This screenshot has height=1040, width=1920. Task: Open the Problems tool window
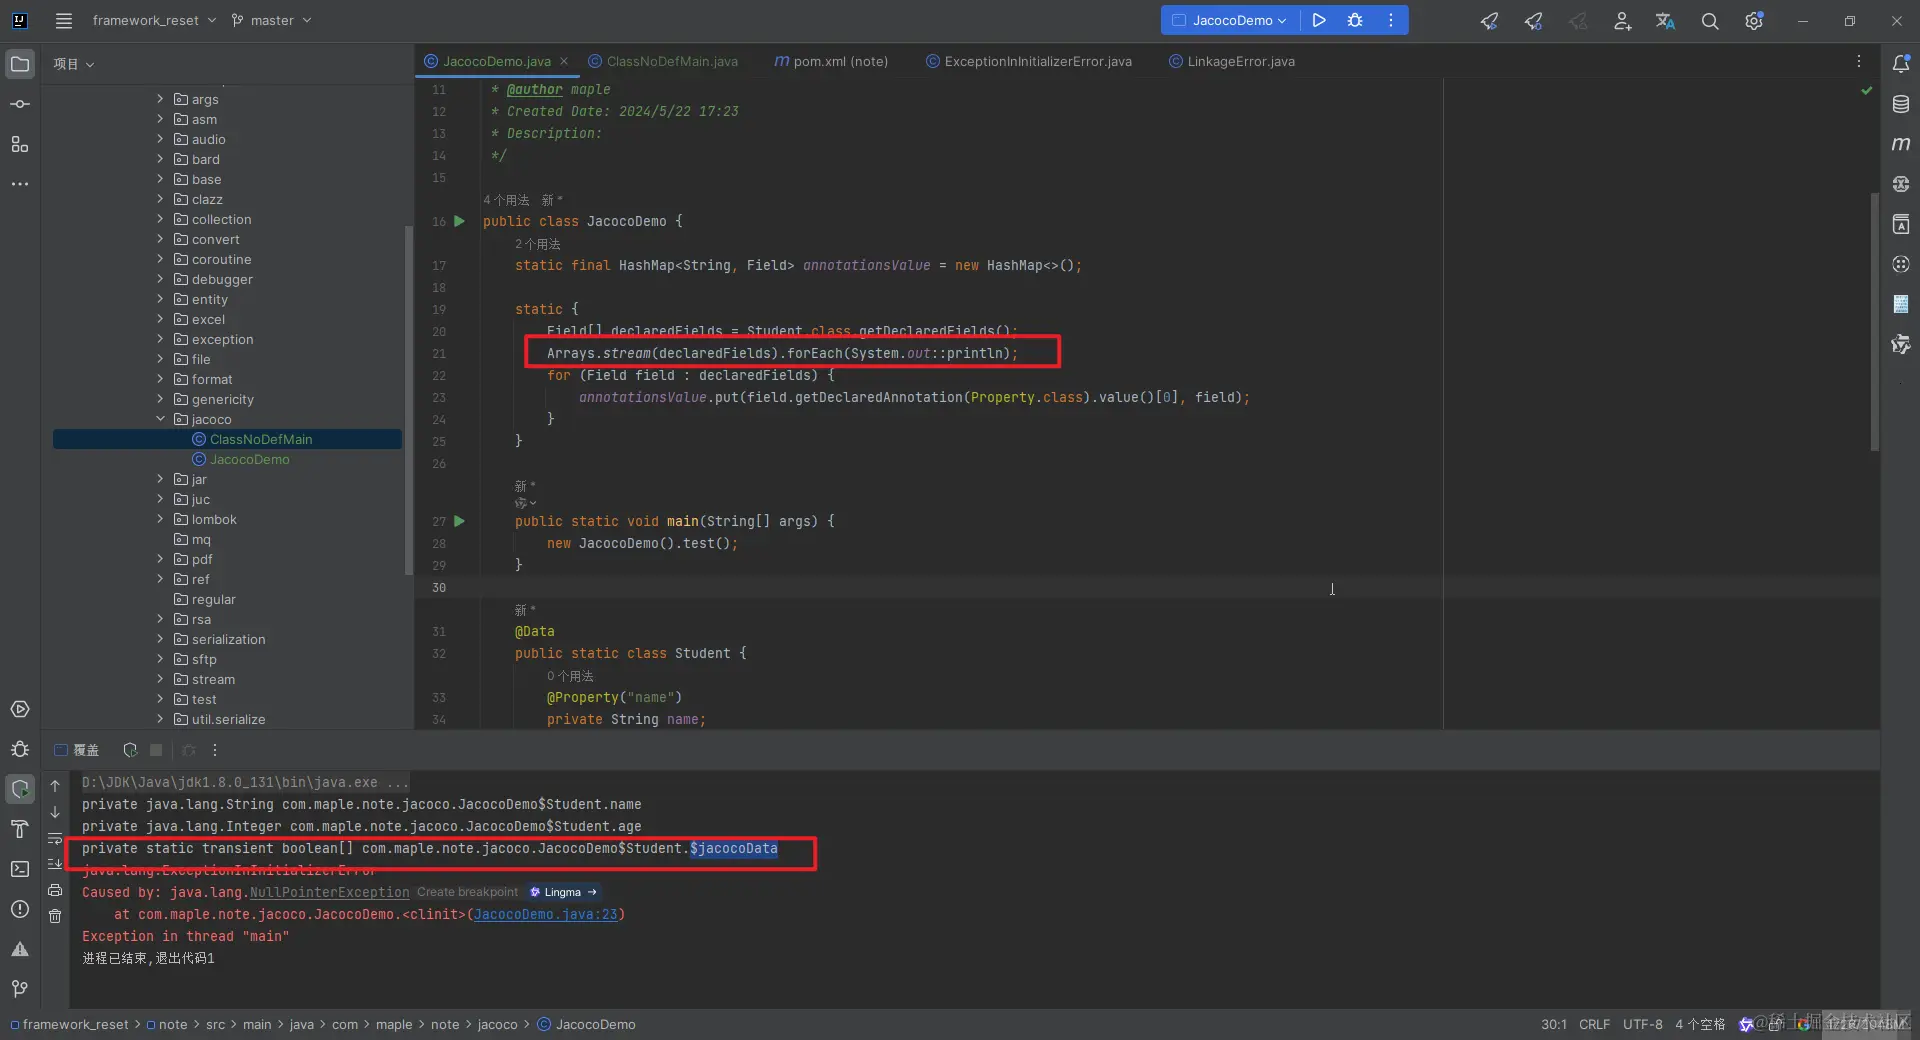20,909
